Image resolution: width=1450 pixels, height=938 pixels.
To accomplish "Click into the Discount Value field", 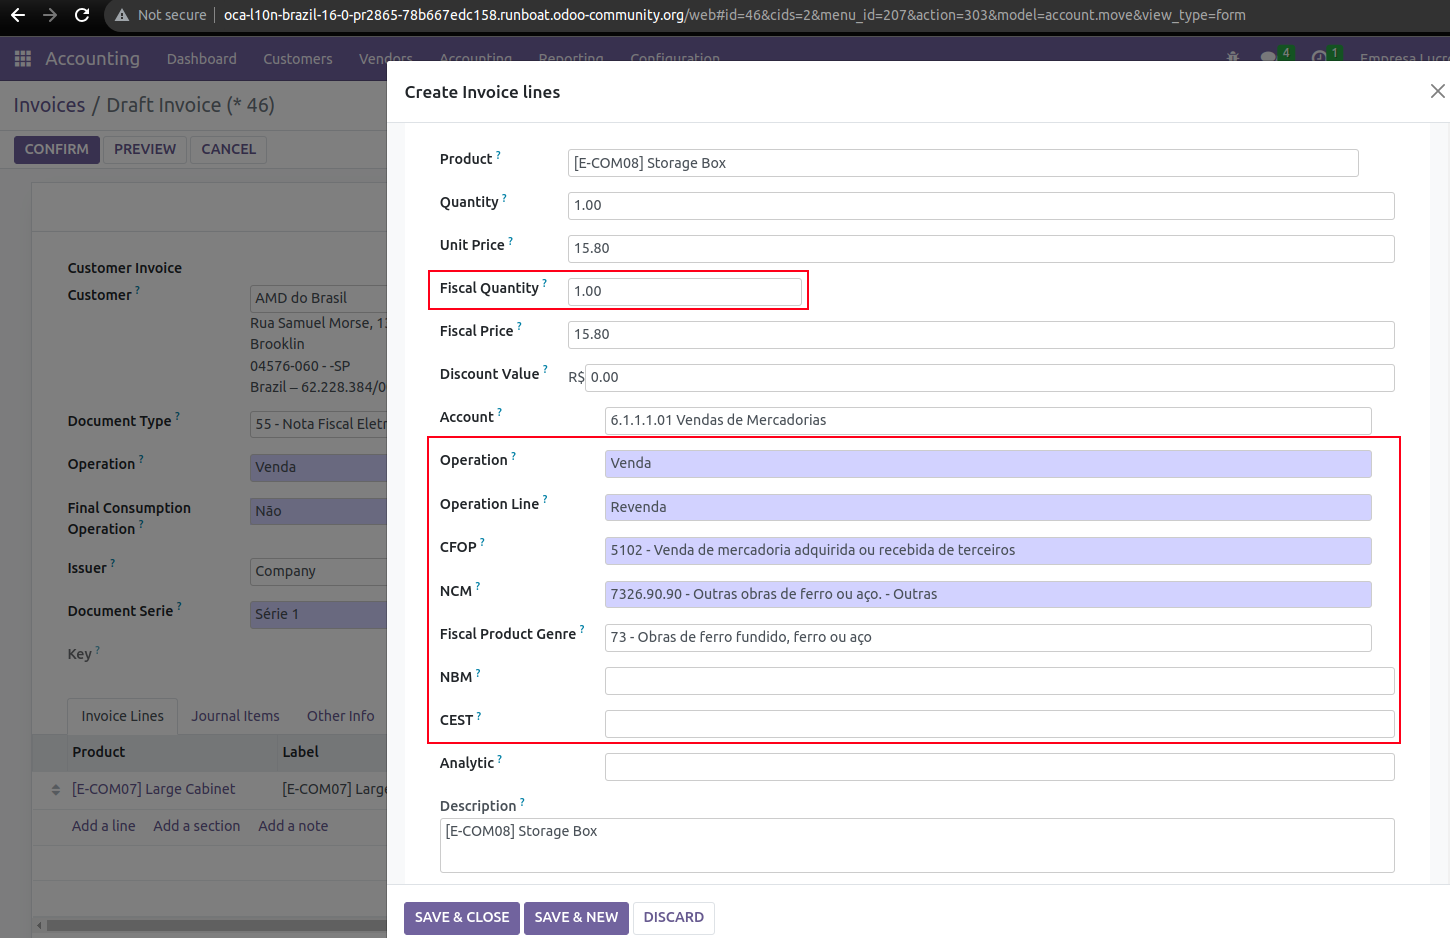I will (988, 377).
